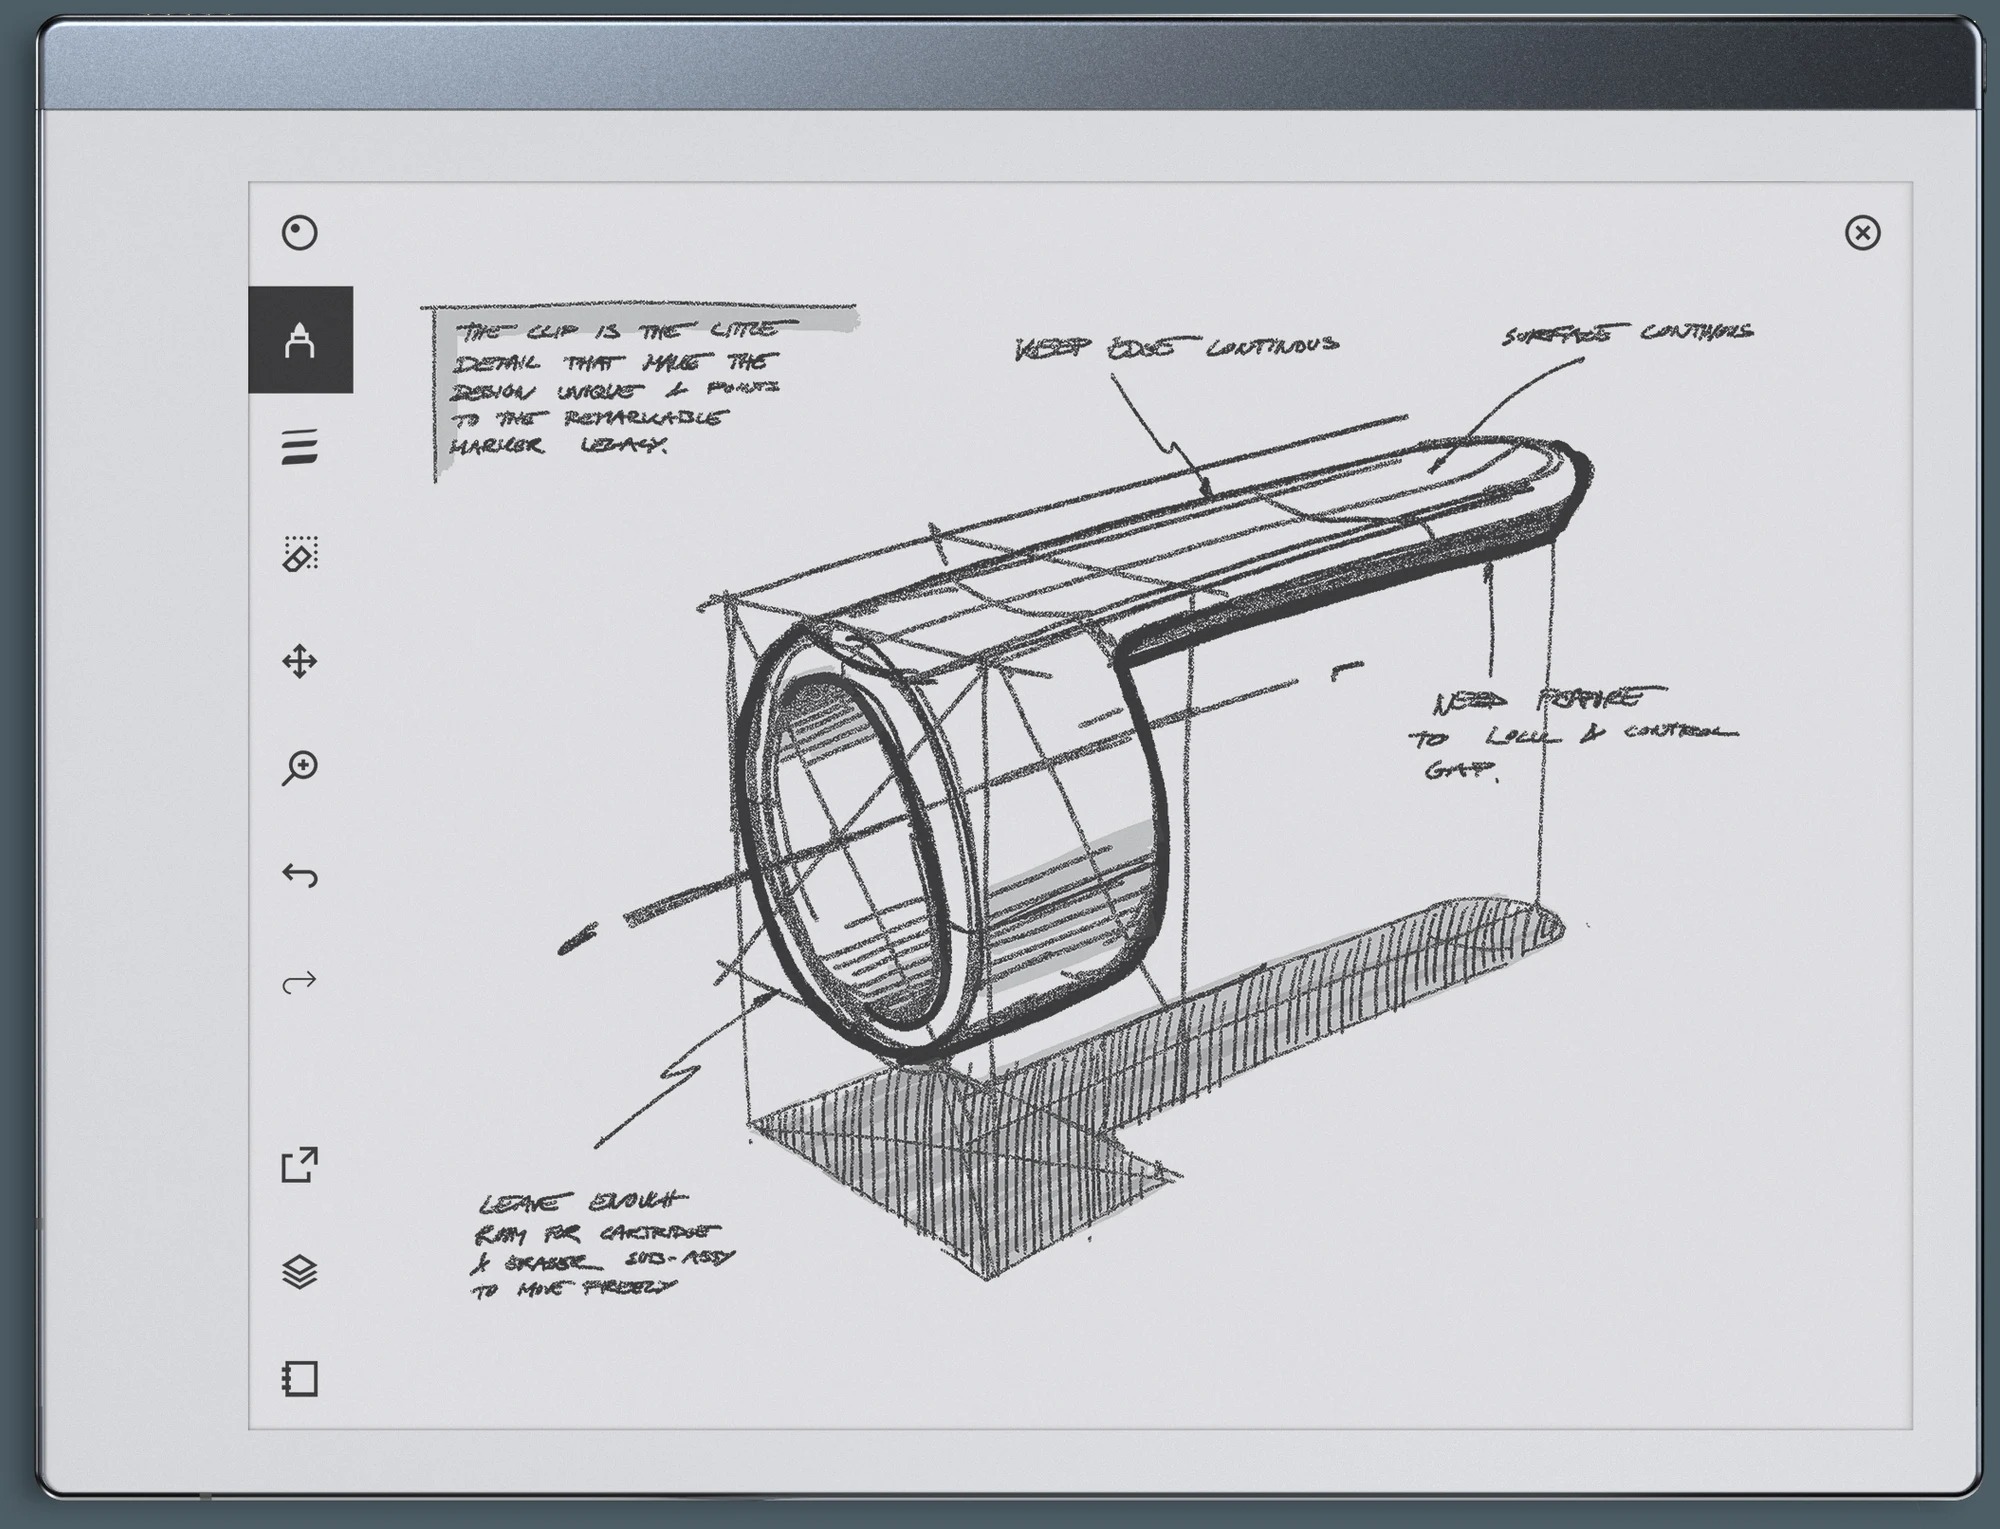Activate the Move and selection tool

300,660
